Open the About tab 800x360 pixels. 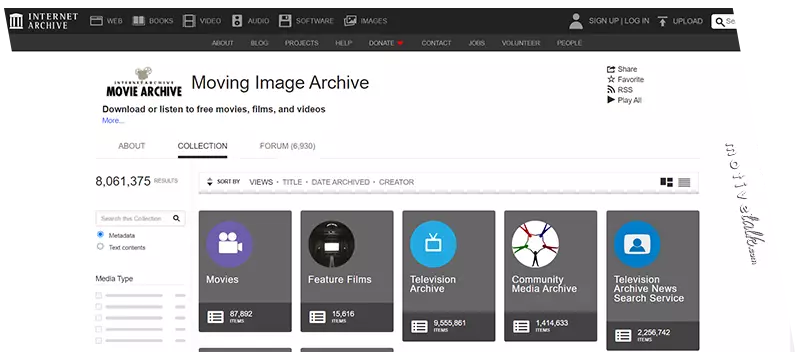click(x=132, y=146)
